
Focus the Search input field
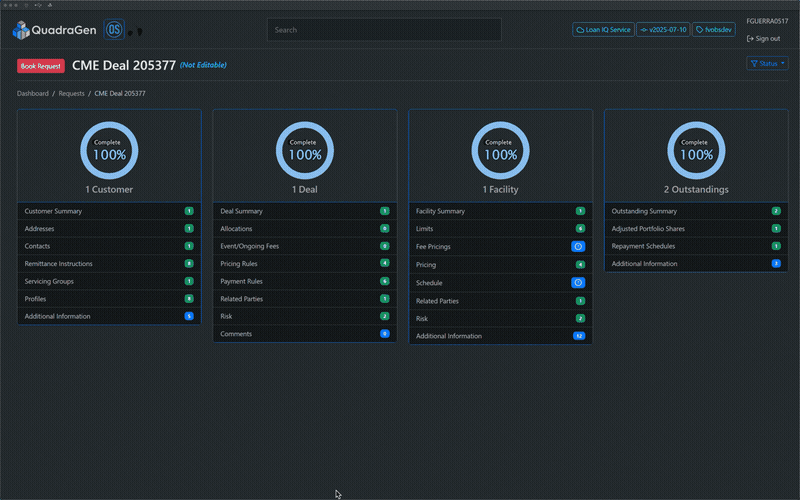tap(384, 30)
